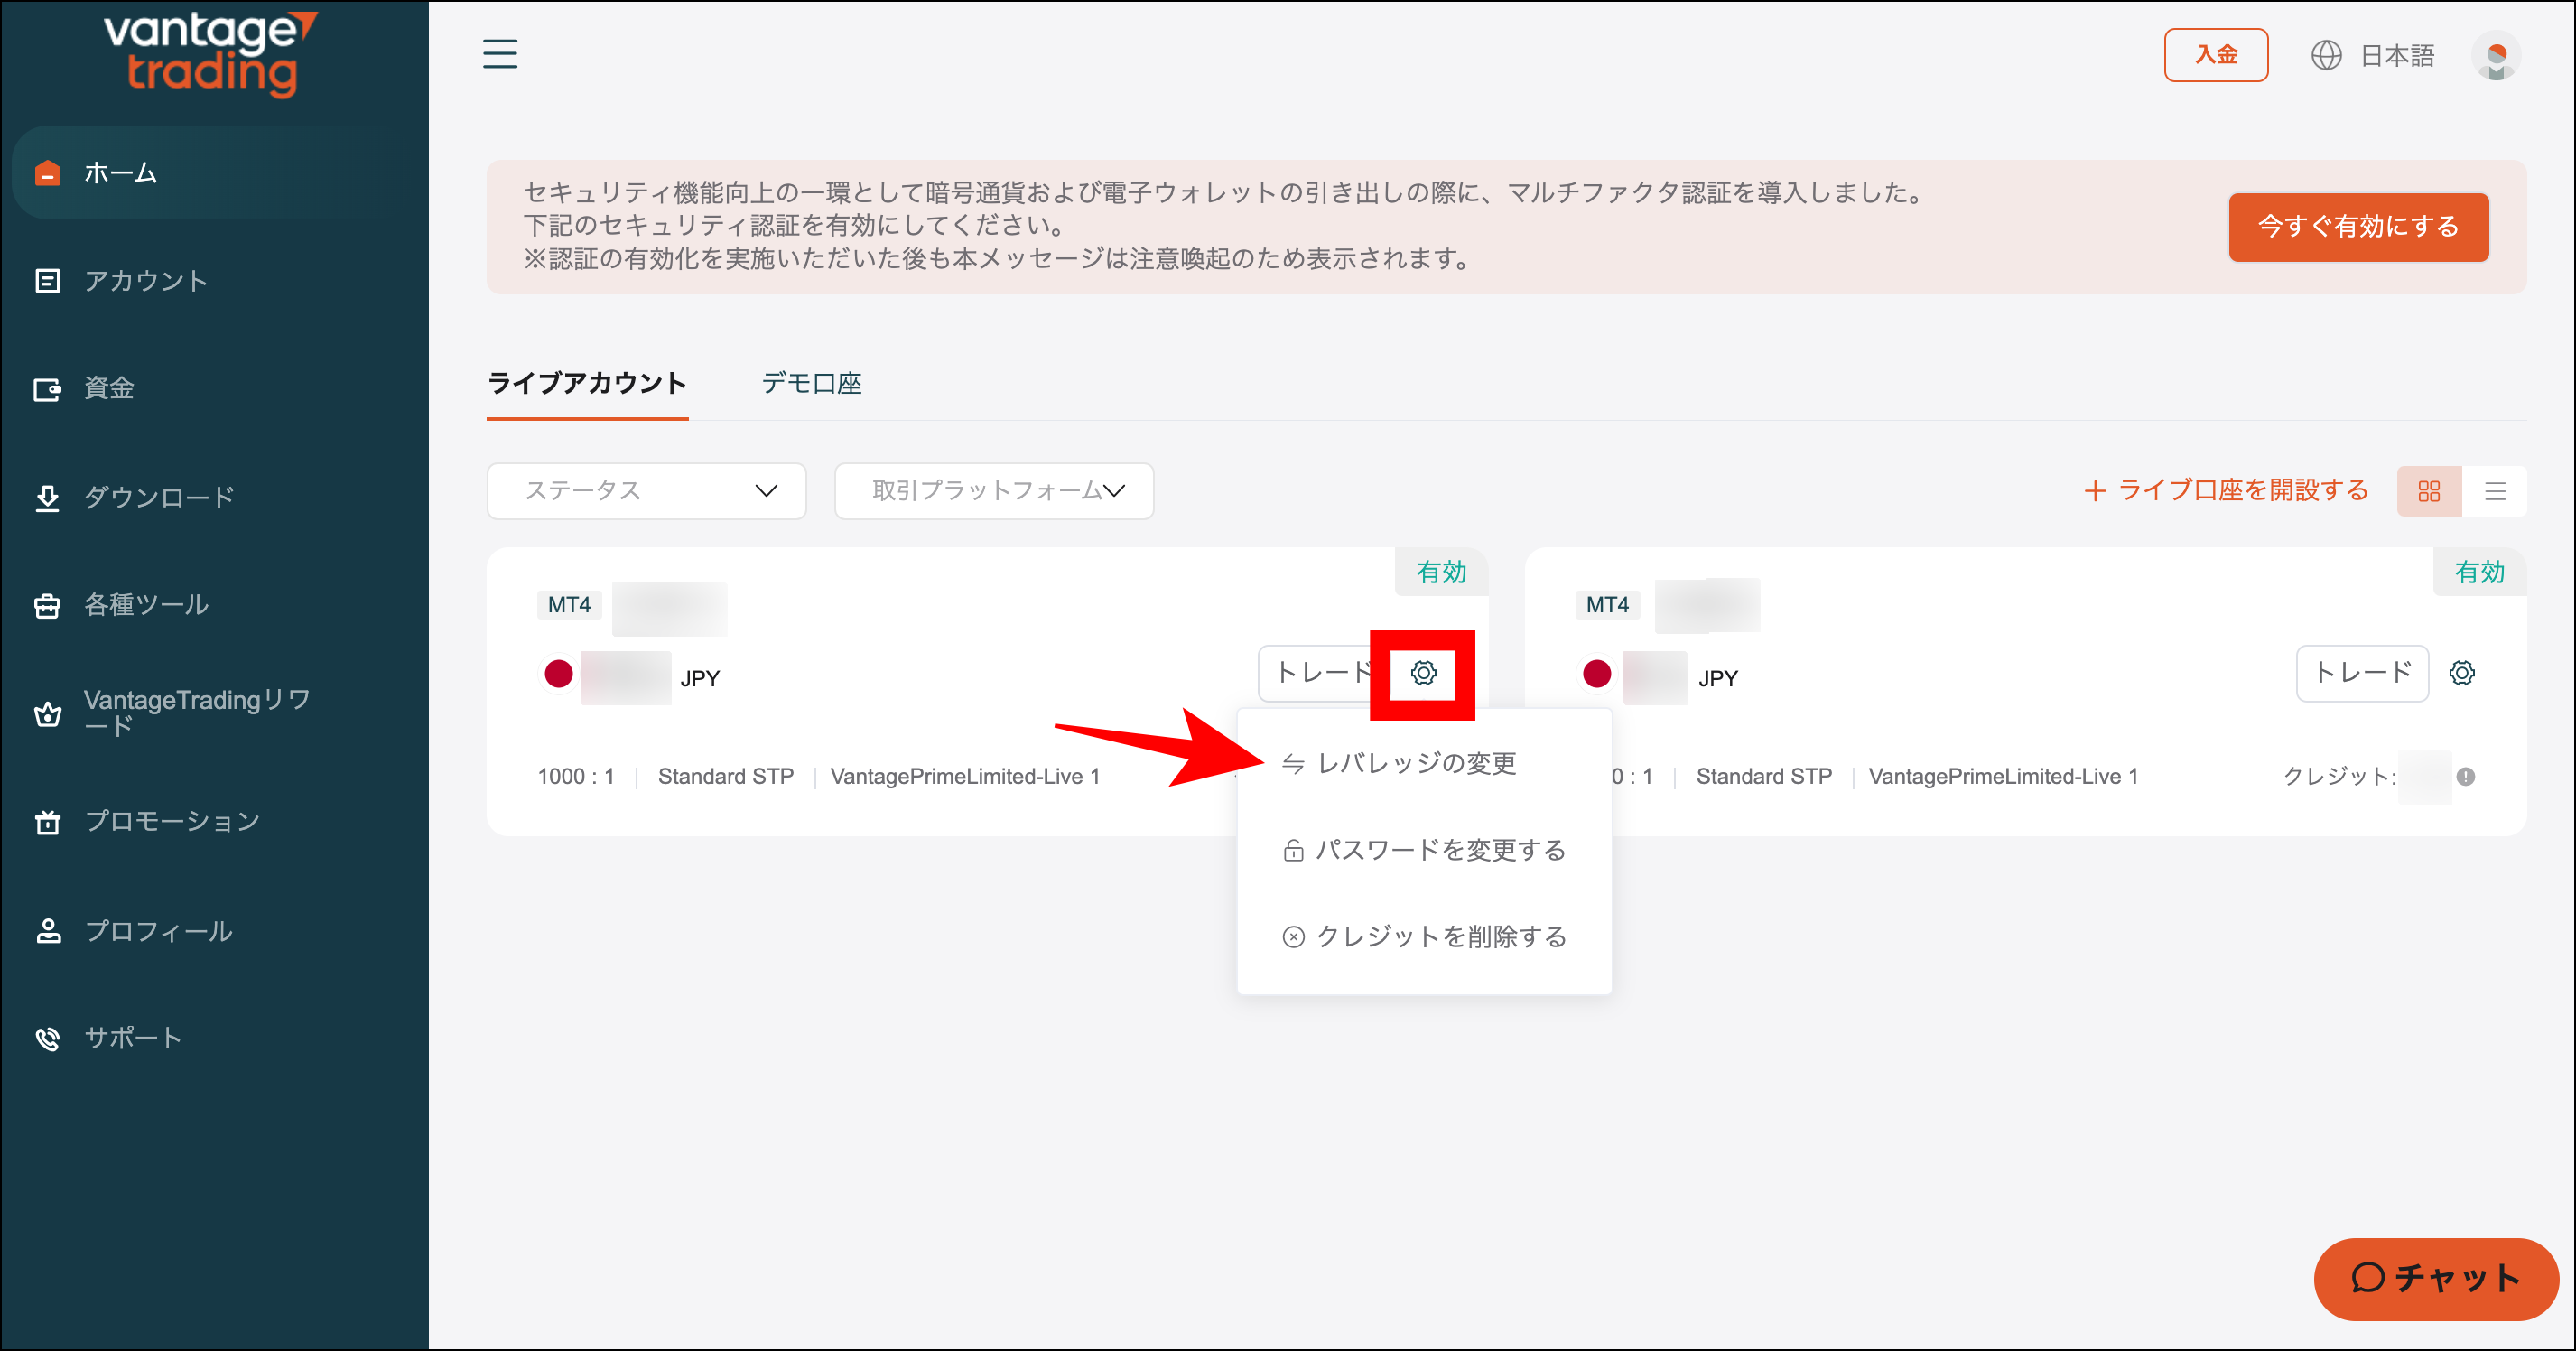Viewport: 2576px width, 1351px height.
Task: Open the チャット chat widget
Action: tap(2434, 1278)
